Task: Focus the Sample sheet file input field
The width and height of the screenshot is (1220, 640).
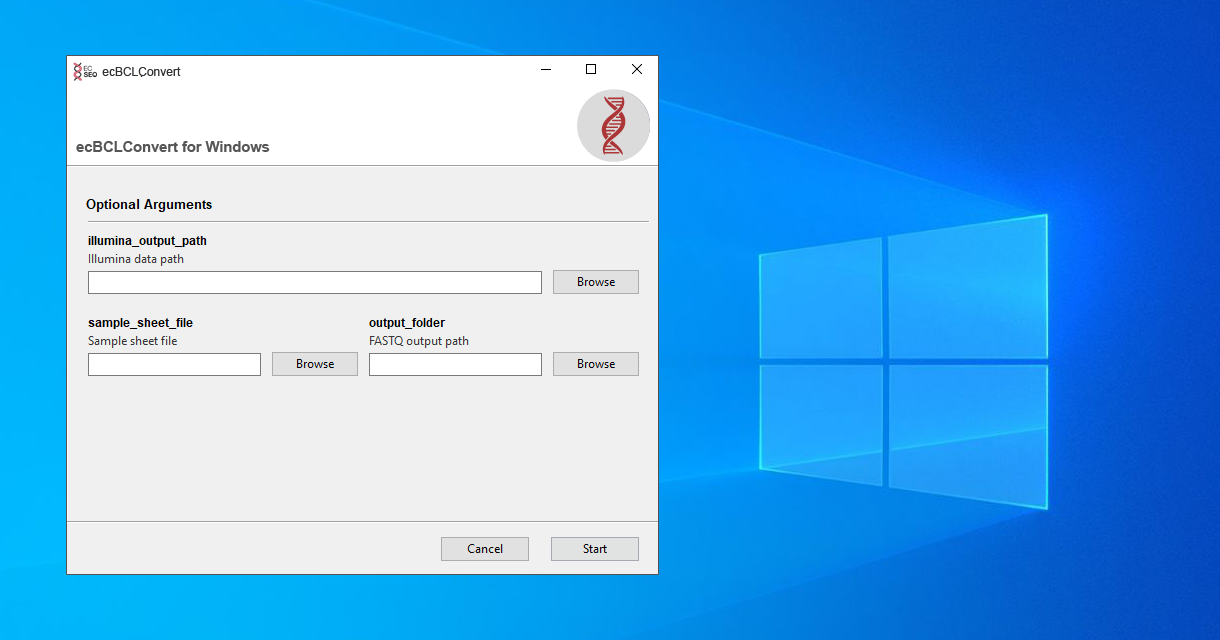Action: [174, 364]
